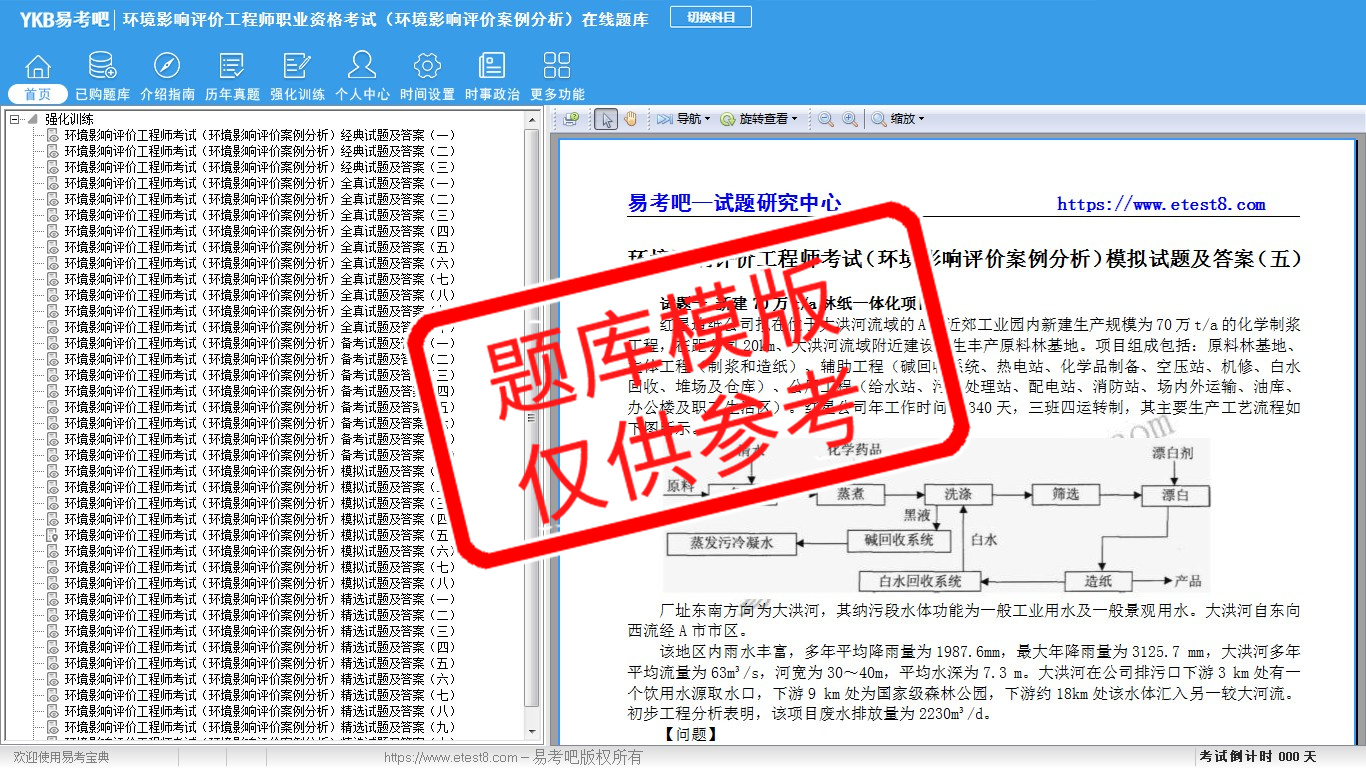Screen dimensions: 1366x768
Task: Open the 导航 navigation dropdown
Action: 683,119
